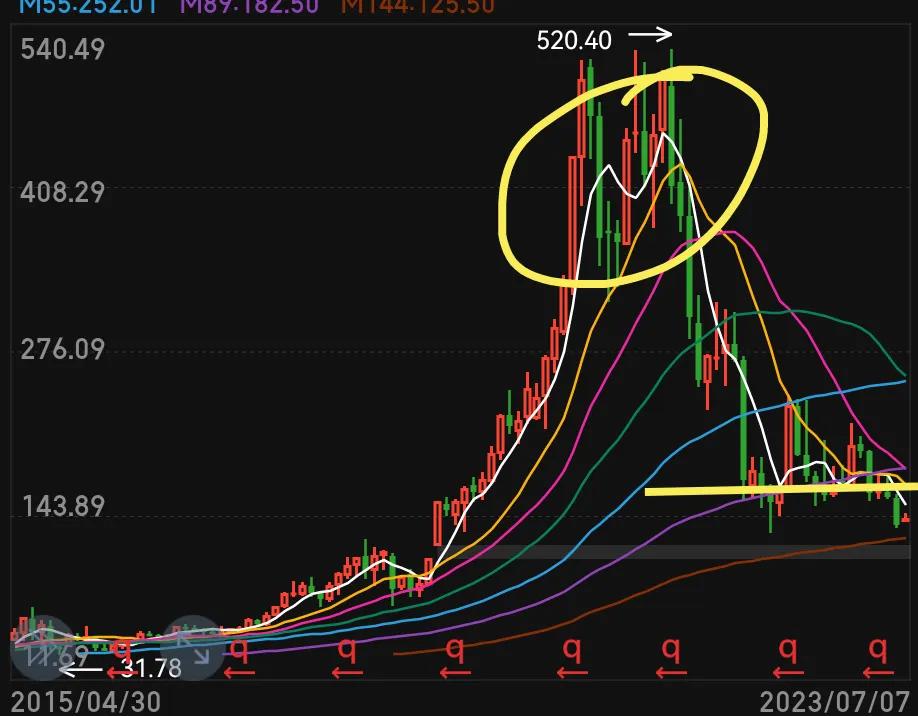The image size is (918, 716).
Task: Tap the 2023/07/07 end date
Action: (834, 702)
